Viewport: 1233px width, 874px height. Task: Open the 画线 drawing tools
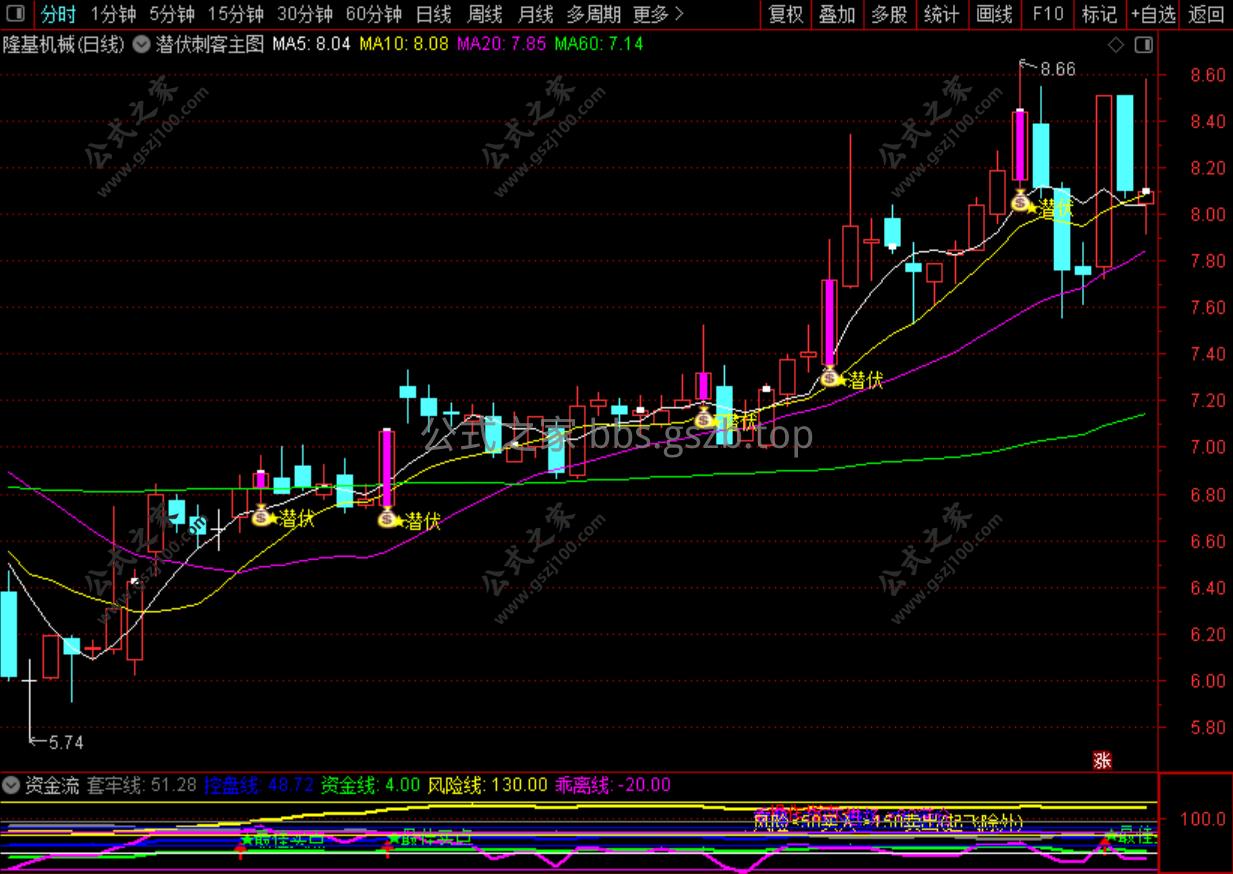994,14
